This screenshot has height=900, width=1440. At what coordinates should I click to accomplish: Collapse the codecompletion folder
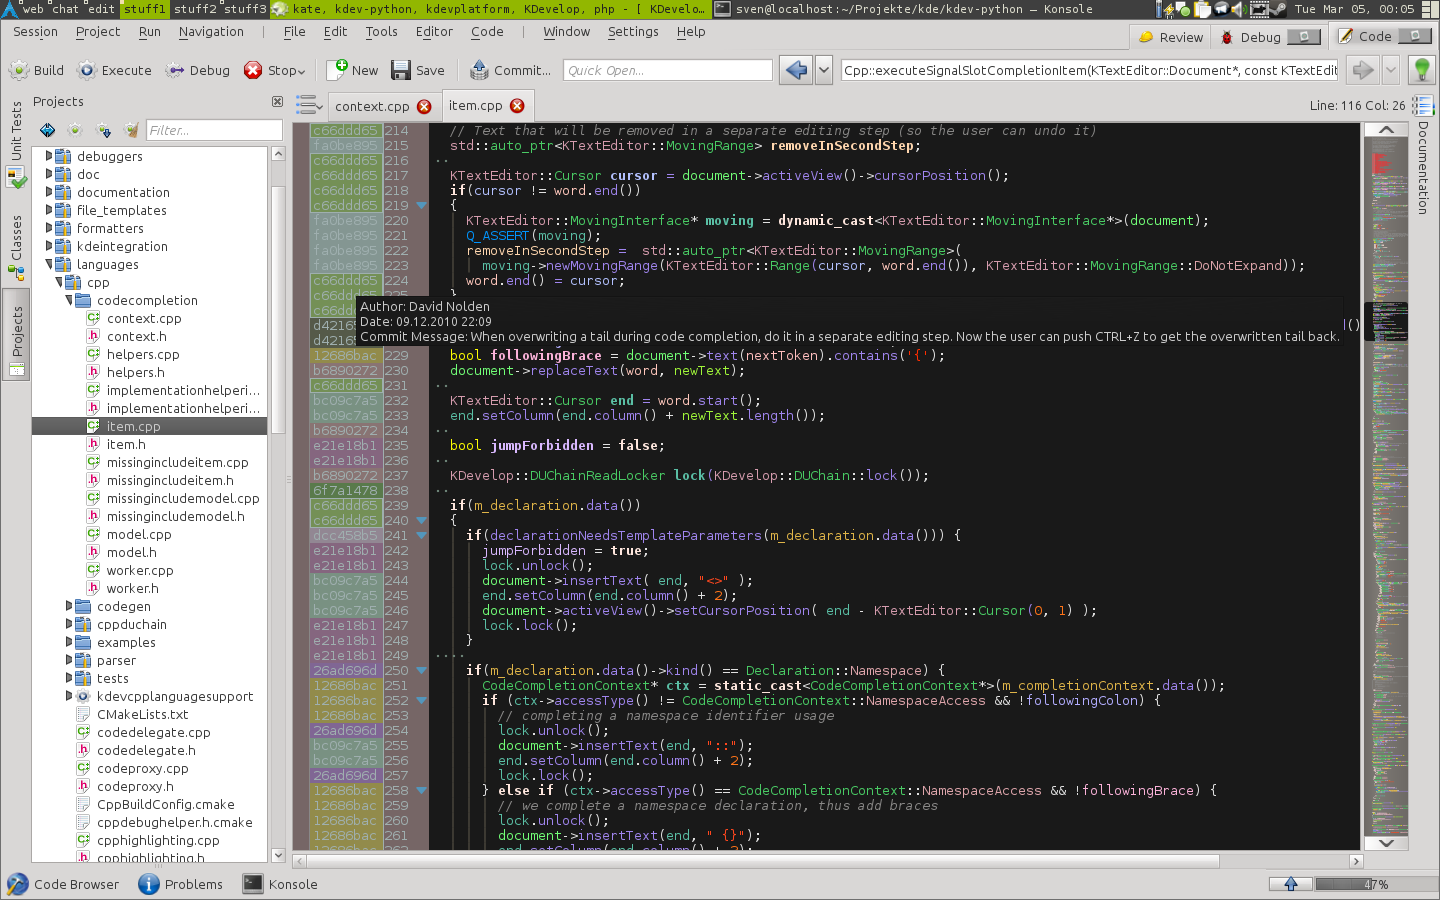[69, 300]
